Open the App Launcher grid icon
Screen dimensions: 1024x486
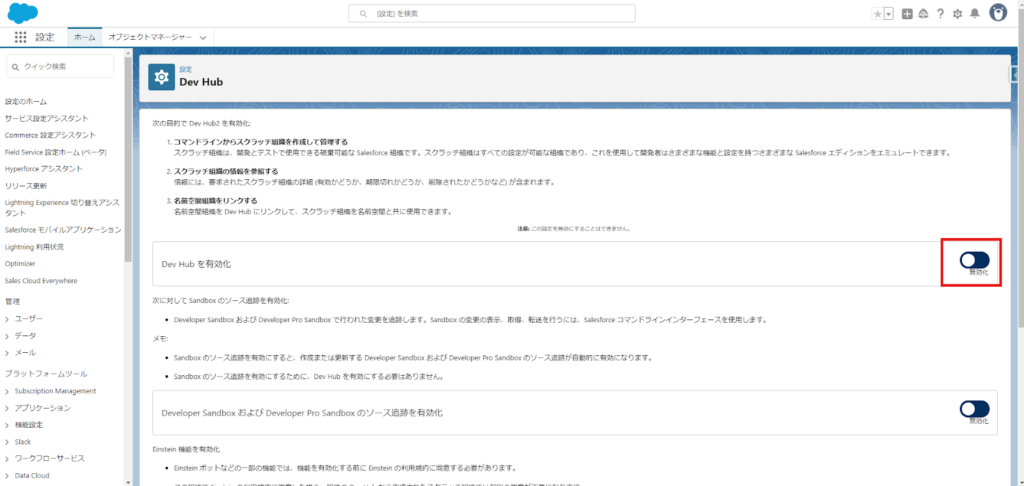20,37
